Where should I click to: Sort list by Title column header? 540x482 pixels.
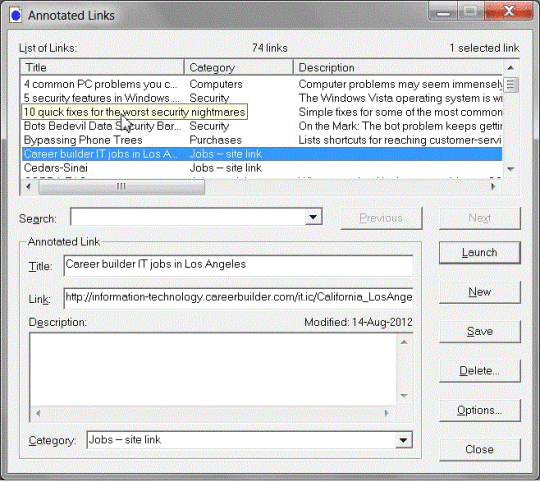pyautogui.click(x=102, y=67)
